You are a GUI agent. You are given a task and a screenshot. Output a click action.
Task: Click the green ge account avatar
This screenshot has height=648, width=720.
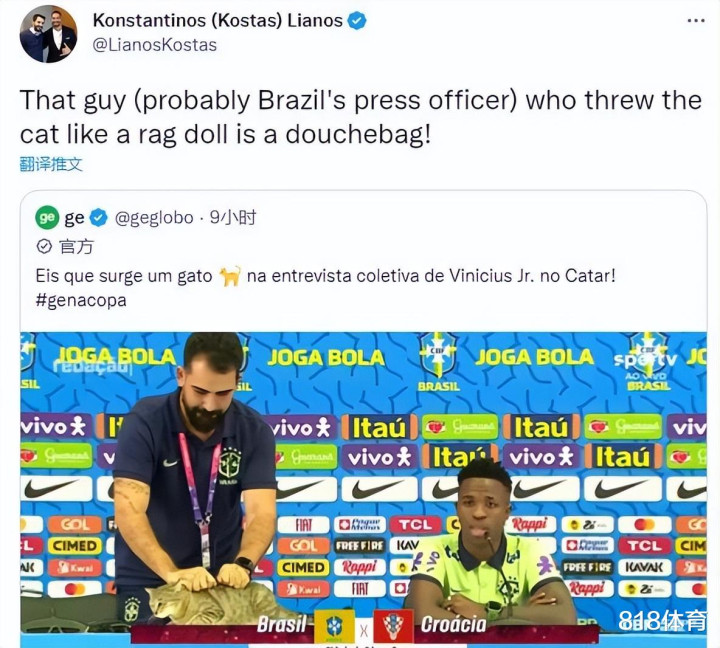coord(47,217)
